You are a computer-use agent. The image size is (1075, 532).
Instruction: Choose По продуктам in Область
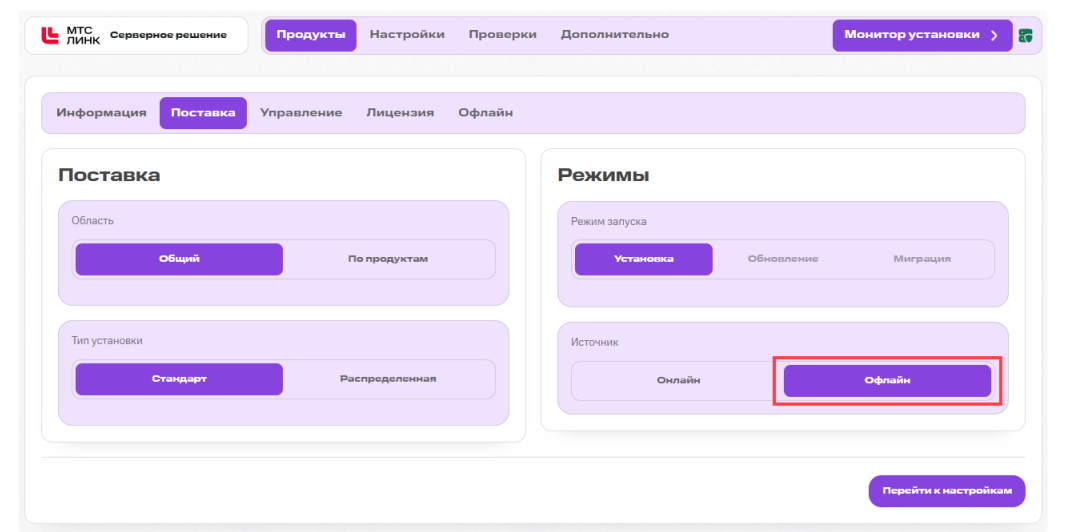click(x=388, y=259)
